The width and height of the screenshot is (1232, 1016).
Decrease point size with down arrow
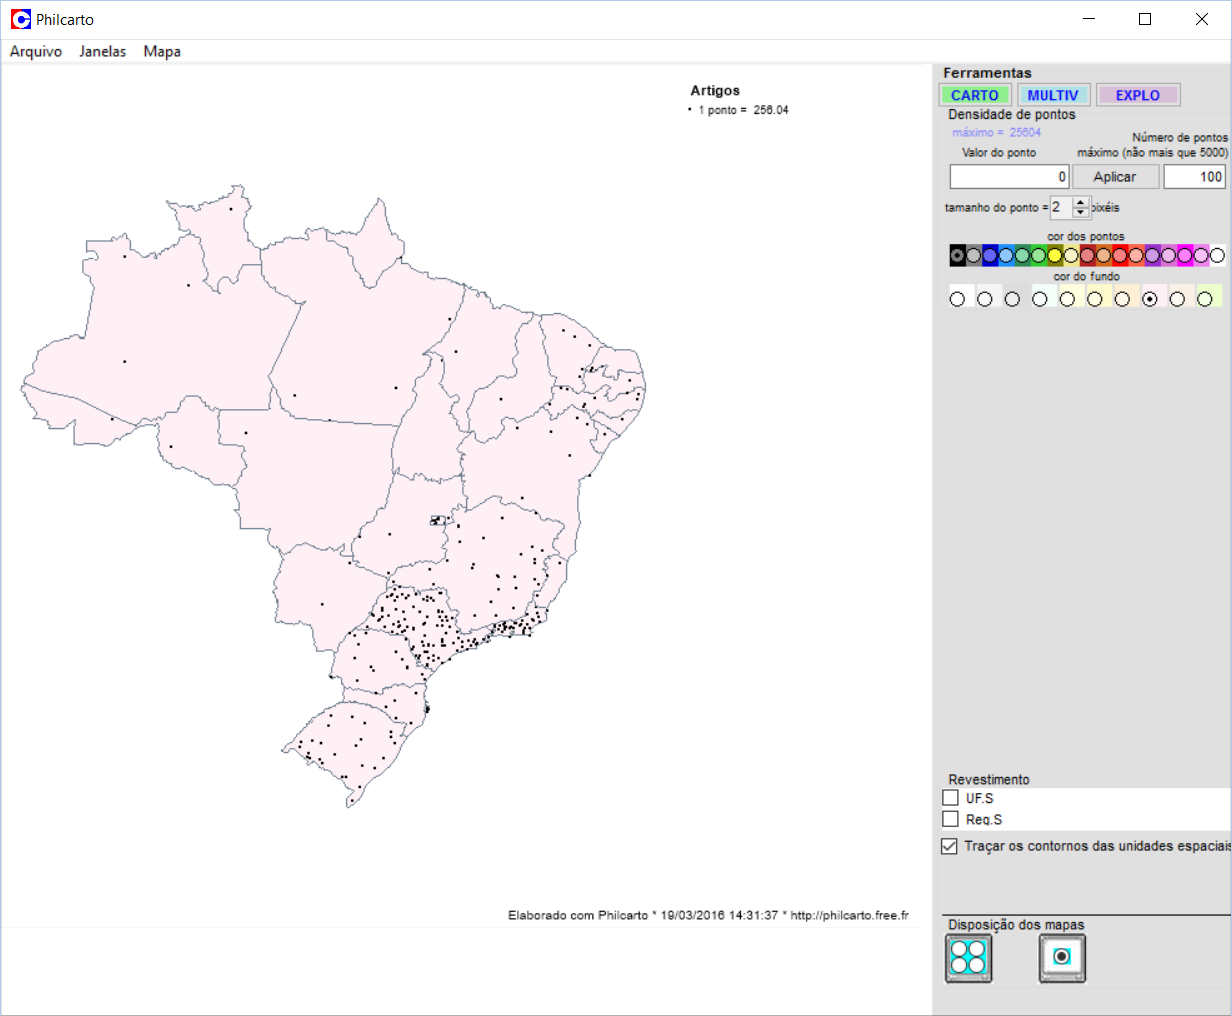click(1080, 213)
